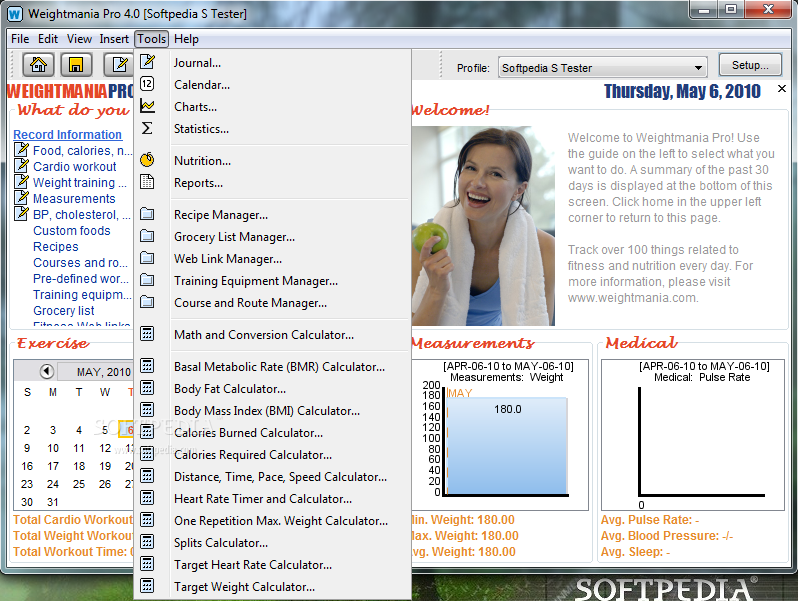Click pencil icon beside Cardio workout

(x=21, y=165)
